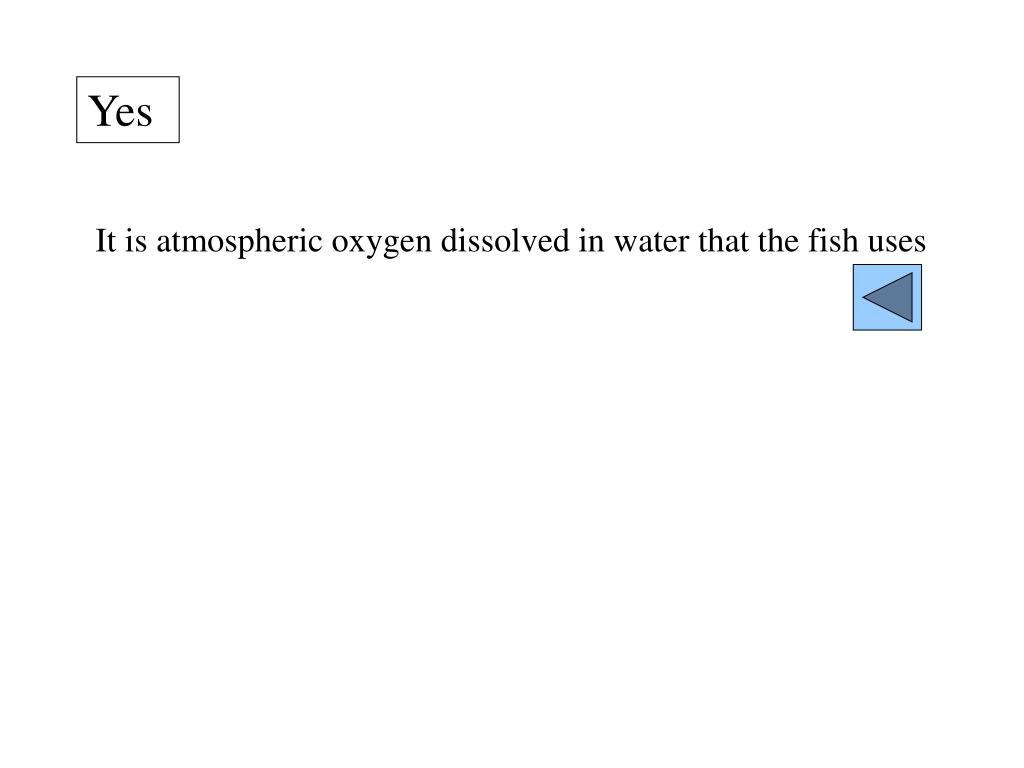
Task: Click the word "in" before water
Action: [591, 241]
